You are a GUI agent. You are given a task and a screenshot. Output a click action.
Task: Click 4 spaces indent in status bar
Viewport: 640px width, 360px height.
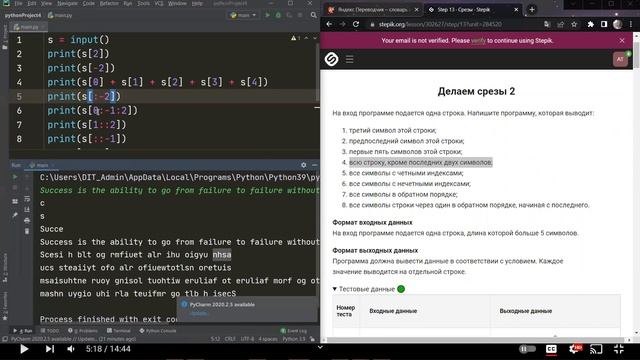coord(268,339)
